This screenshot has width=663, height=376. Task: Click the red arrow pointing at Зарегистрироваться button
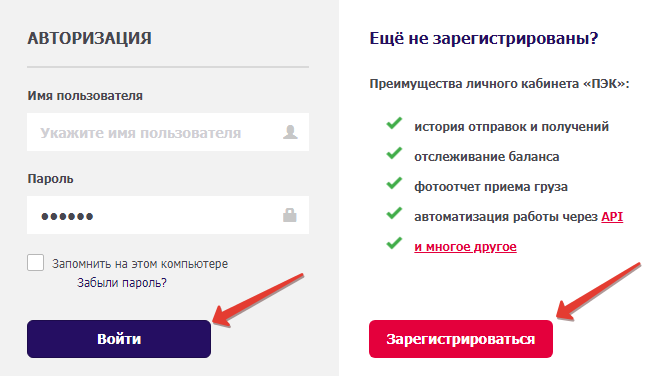(x=598, y=291)
